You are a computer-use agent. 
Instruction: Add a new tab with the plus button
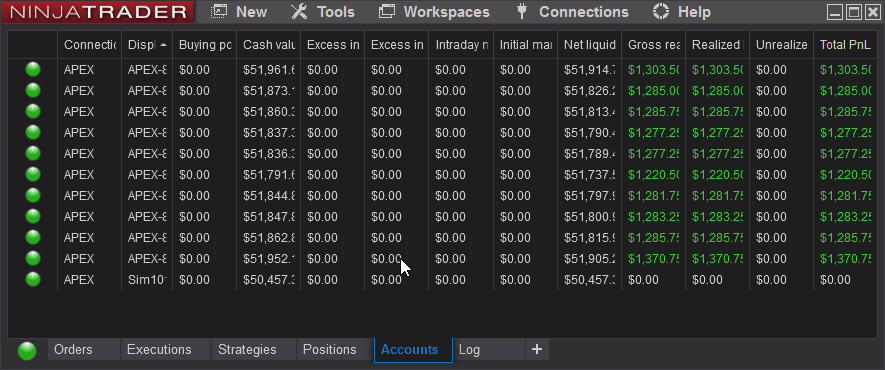click(x=537, y=350)
